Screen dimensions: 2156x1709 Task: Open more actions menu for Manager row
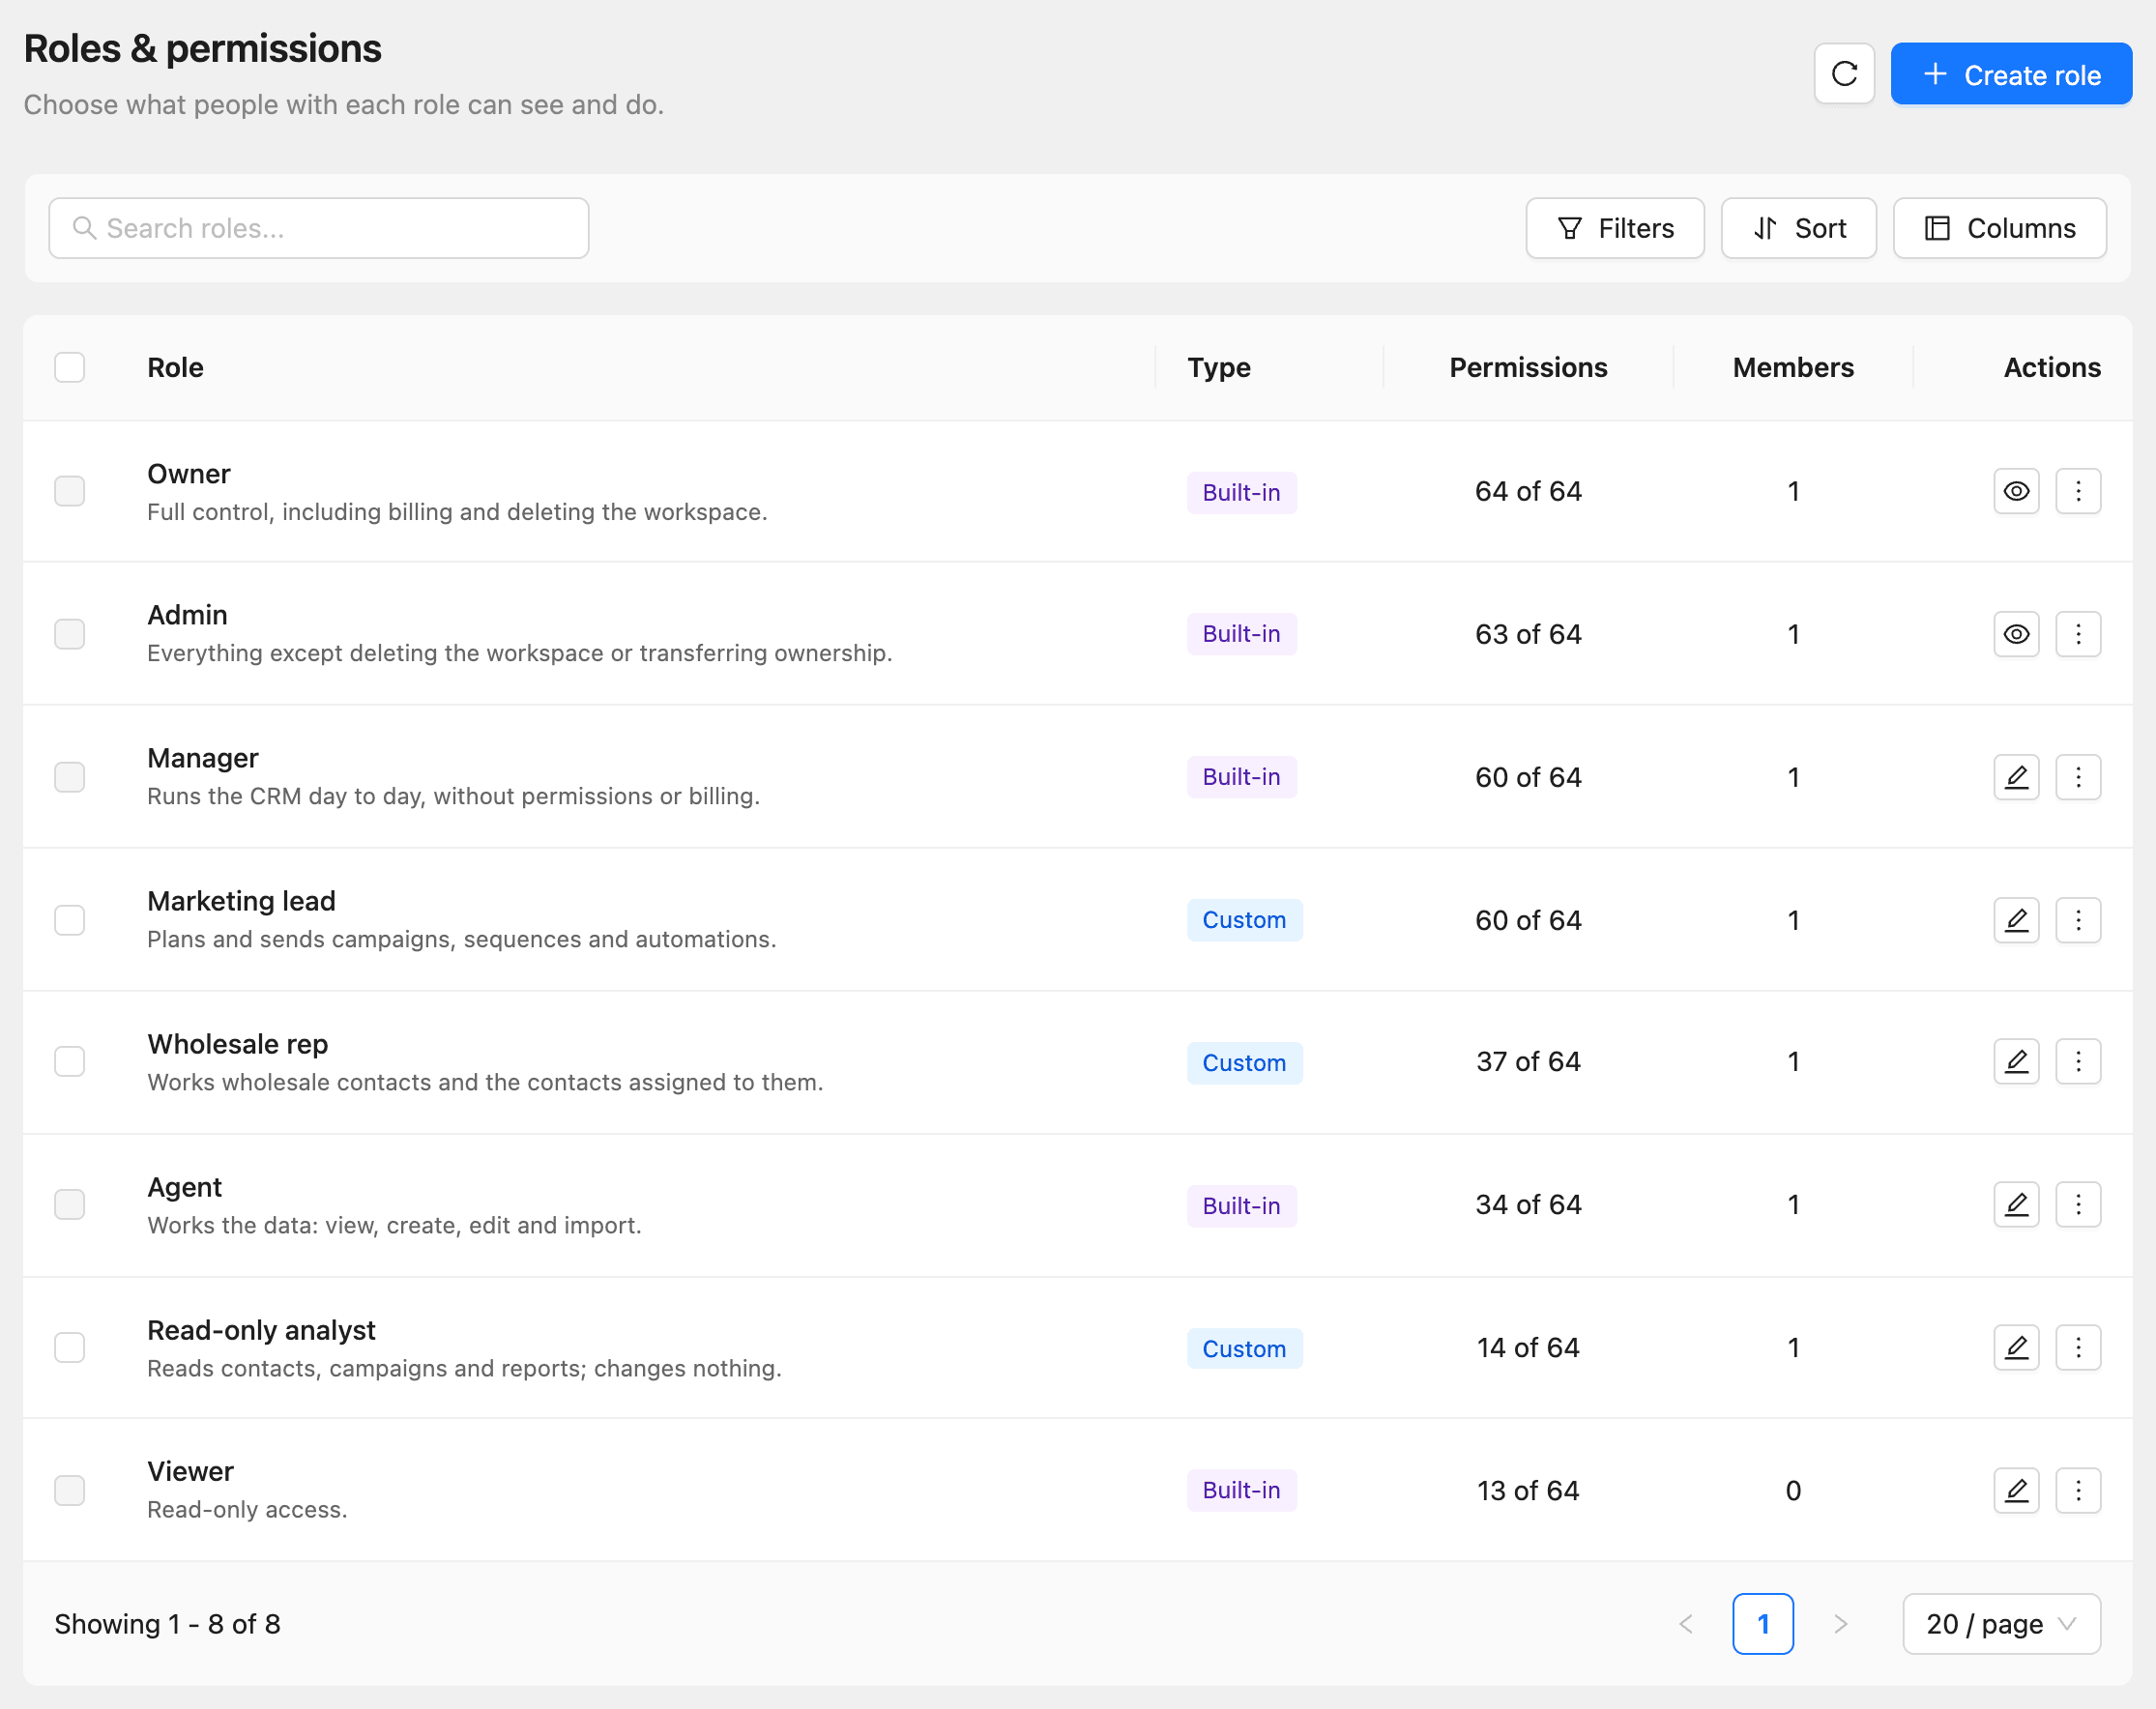[2078, 777]
